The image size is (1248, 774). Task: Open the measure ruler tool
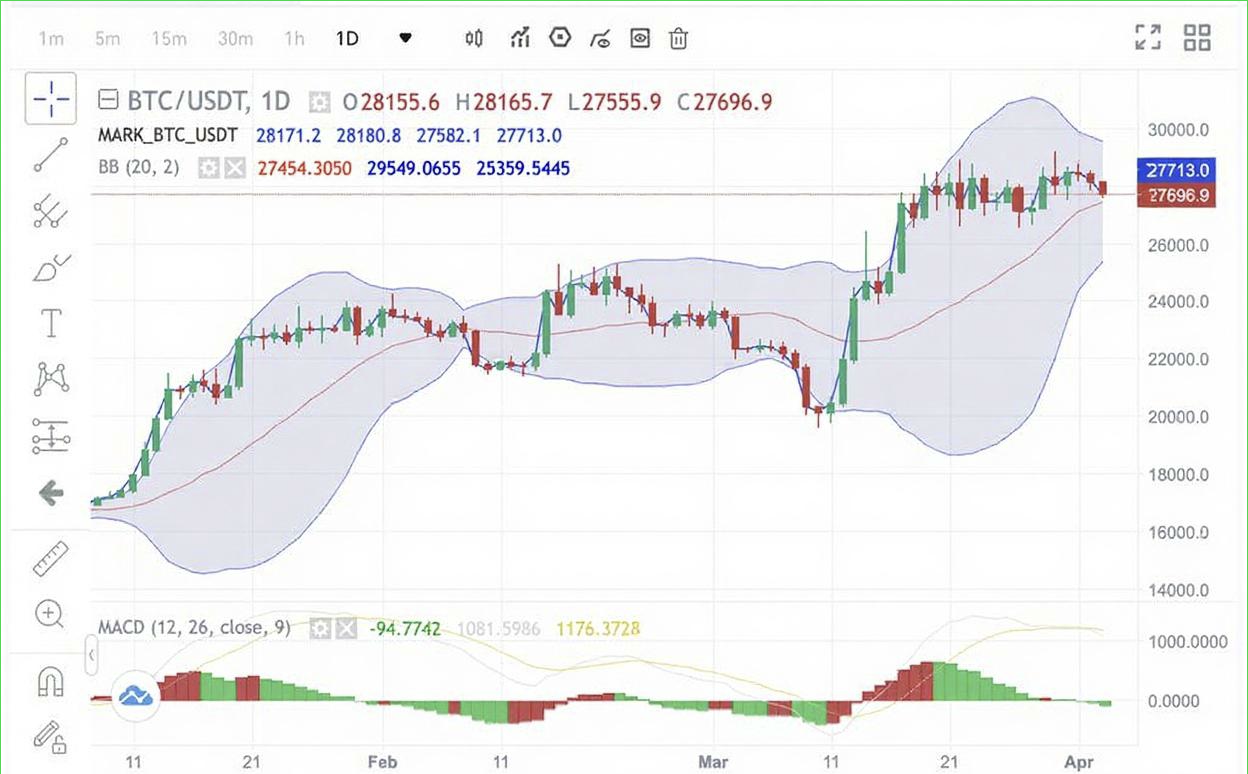[x=50, y=558]
